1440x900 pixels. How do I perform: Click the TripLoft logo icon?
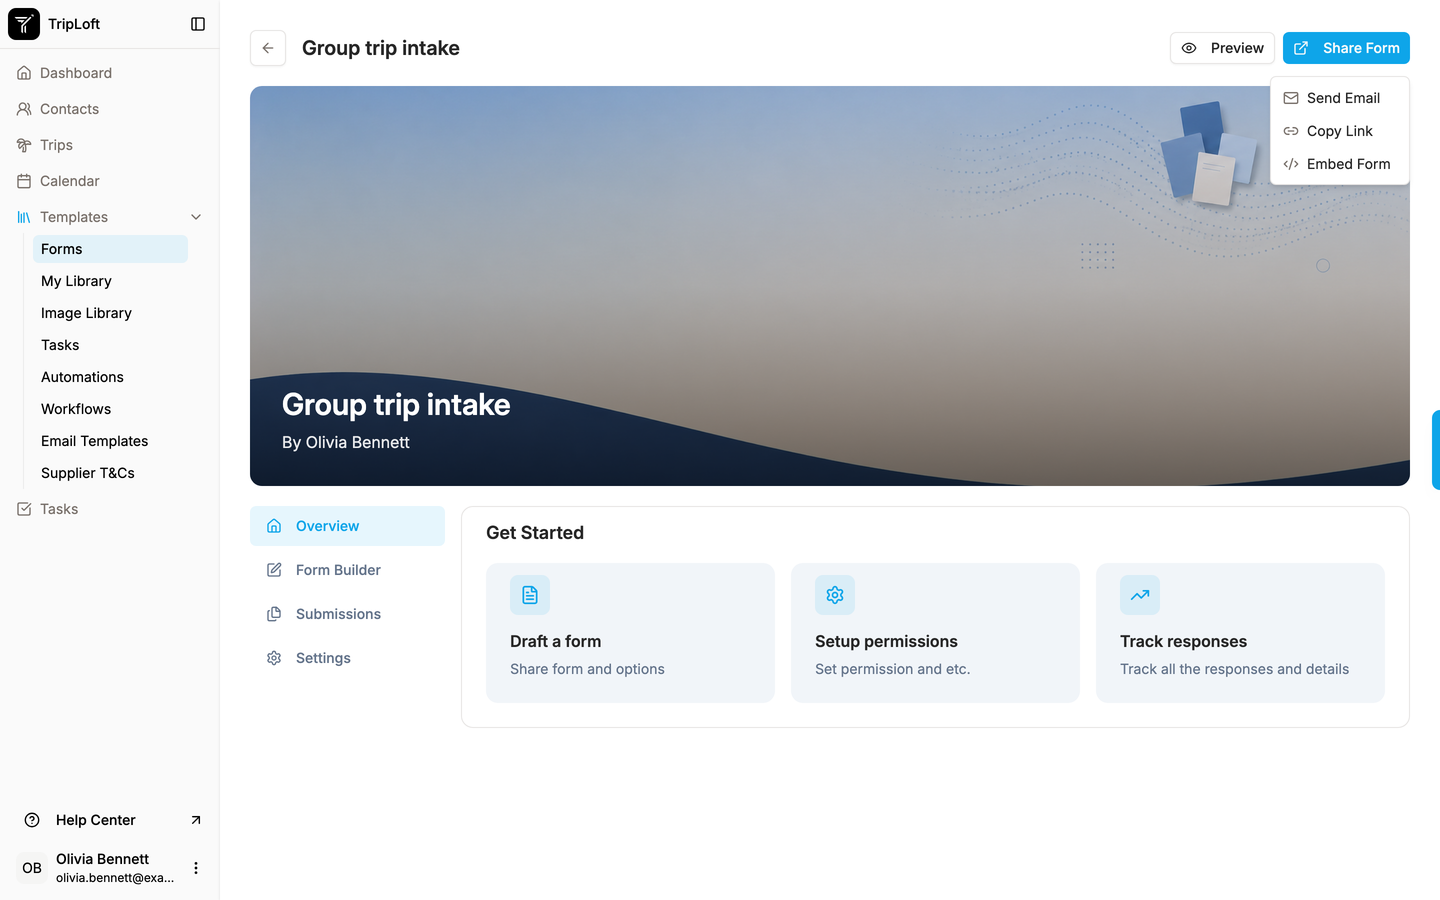point(24,24)
